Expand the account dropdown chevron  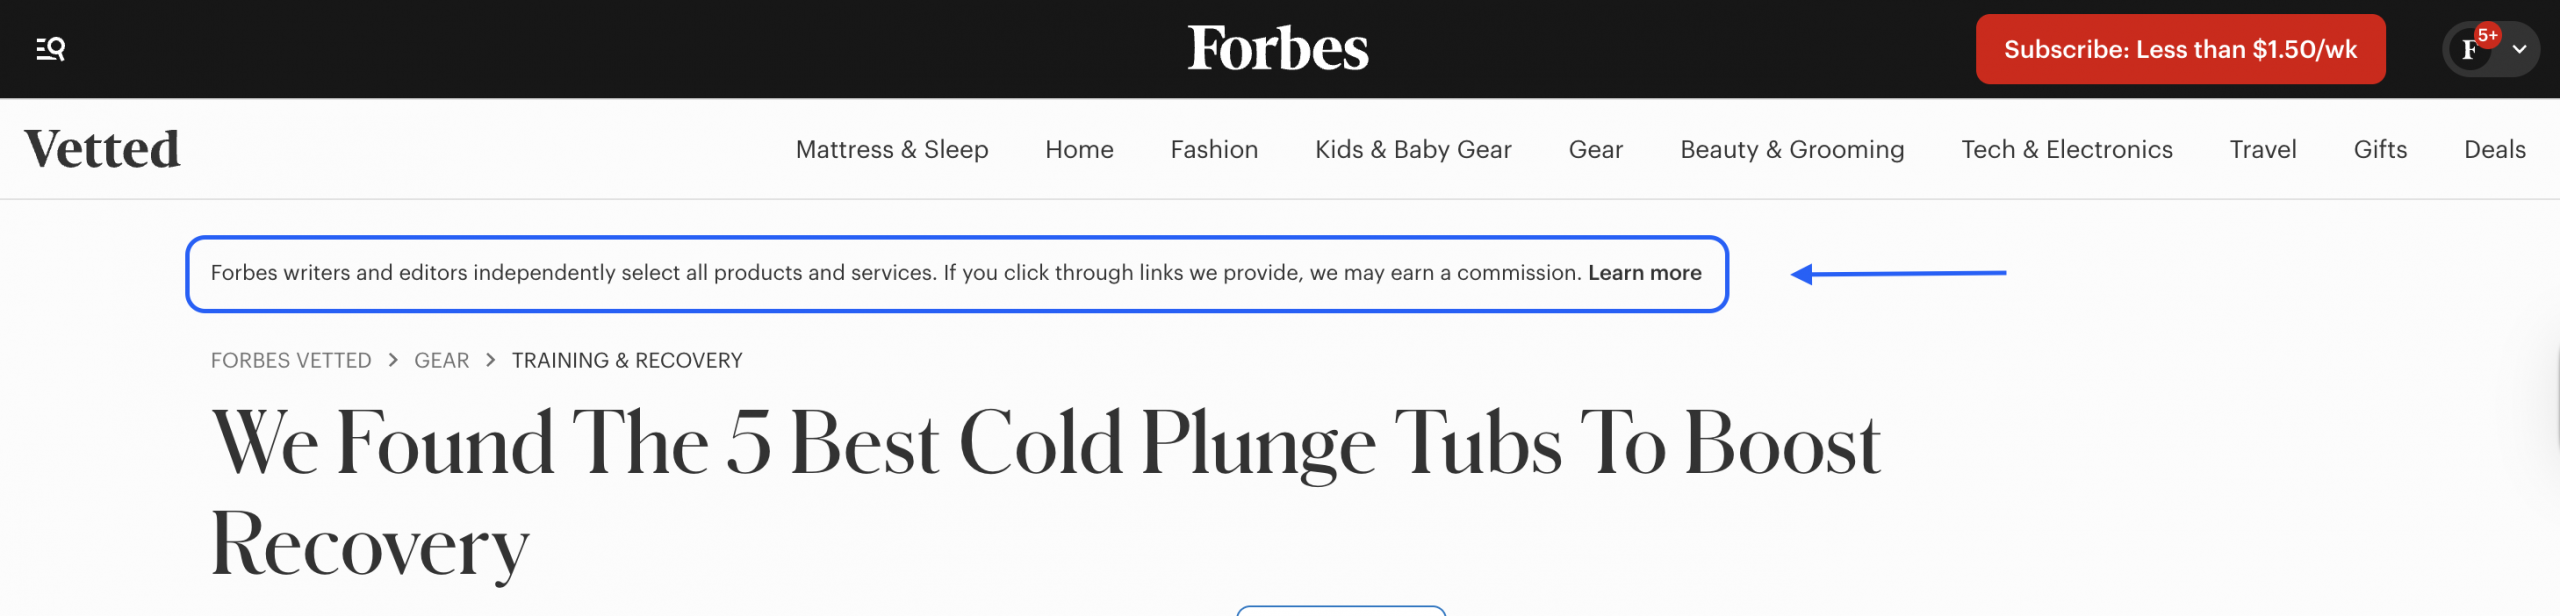coord(2519,49)
